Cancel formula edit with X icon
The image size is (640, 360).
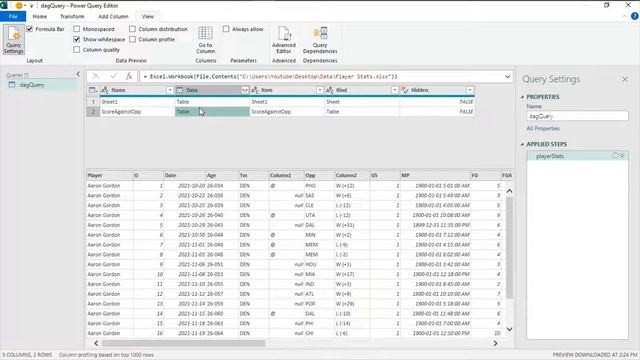(96, 76)
